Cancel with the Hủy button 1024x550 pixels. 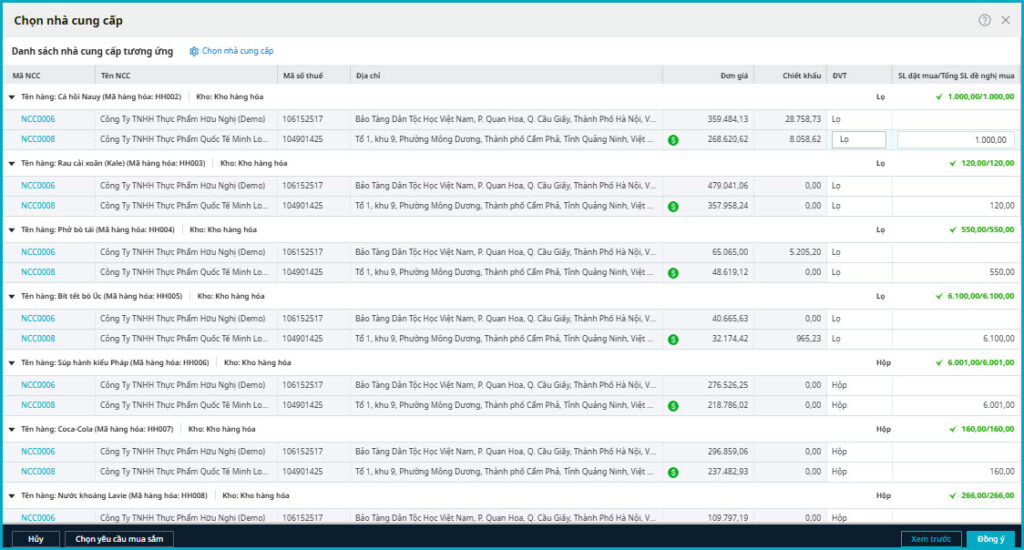[x=36, y=539]
